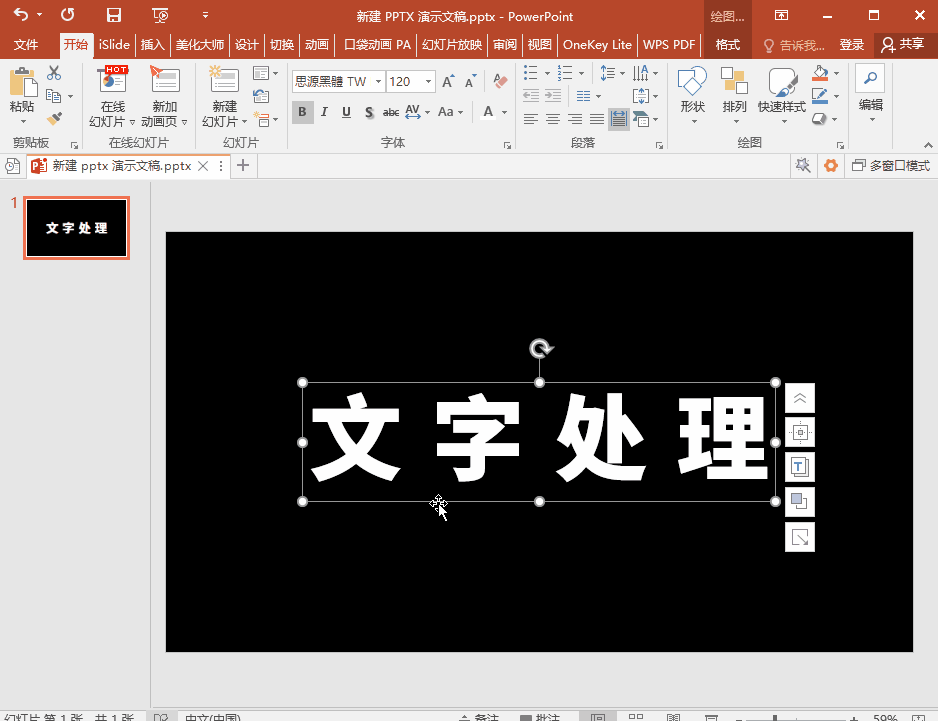Open the font size dropdown showing 120
938x721 pixels.
(428, 81)
